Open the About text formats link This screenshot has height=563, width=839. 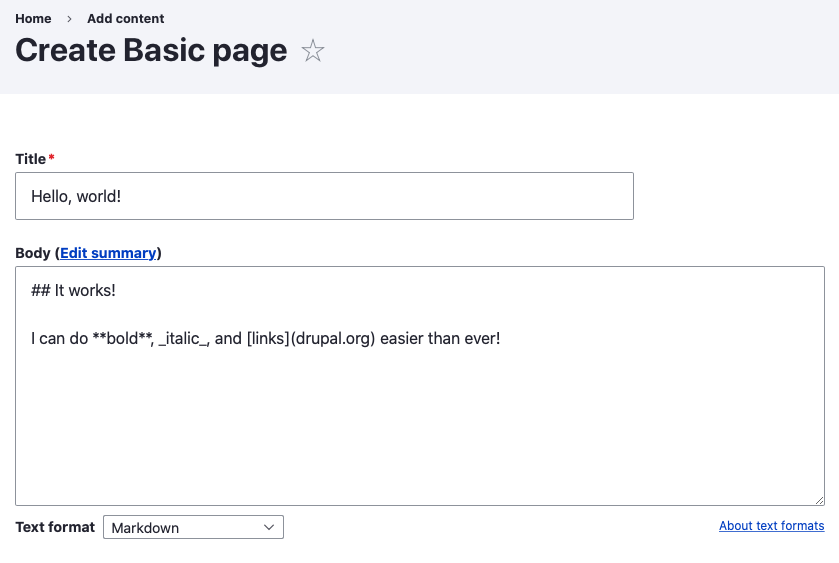click(772, 526)
